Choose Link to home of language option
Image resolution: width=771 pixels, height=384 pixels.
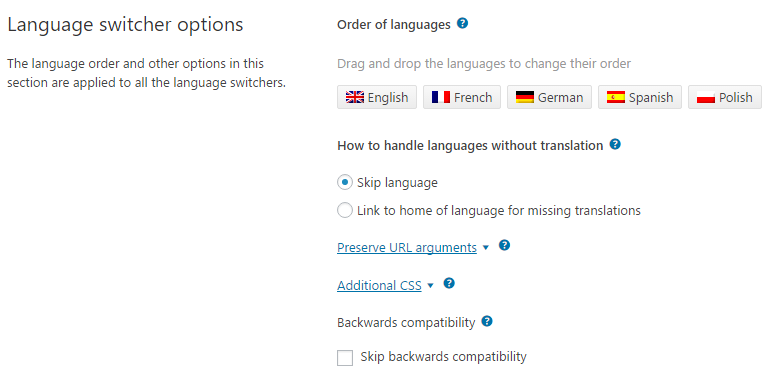(345, 210)
